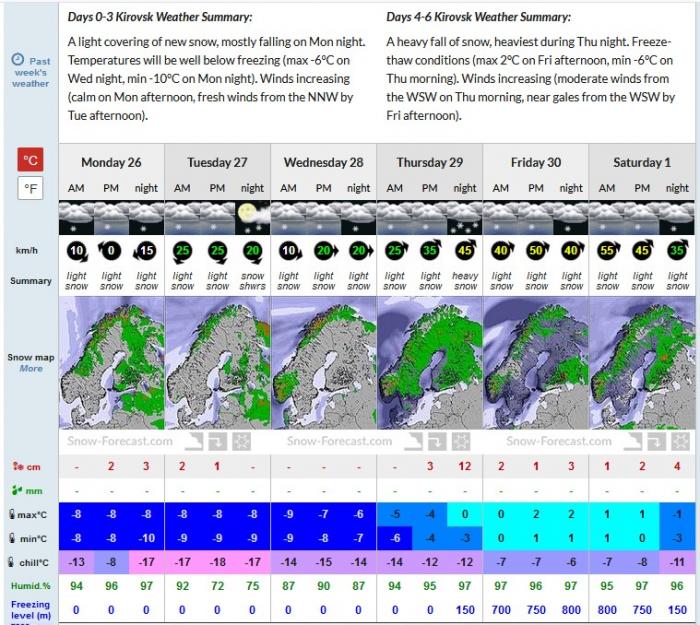Screen dimensions: 700x625
Task: Click the Humid.% row label
Action: [31, 586]
